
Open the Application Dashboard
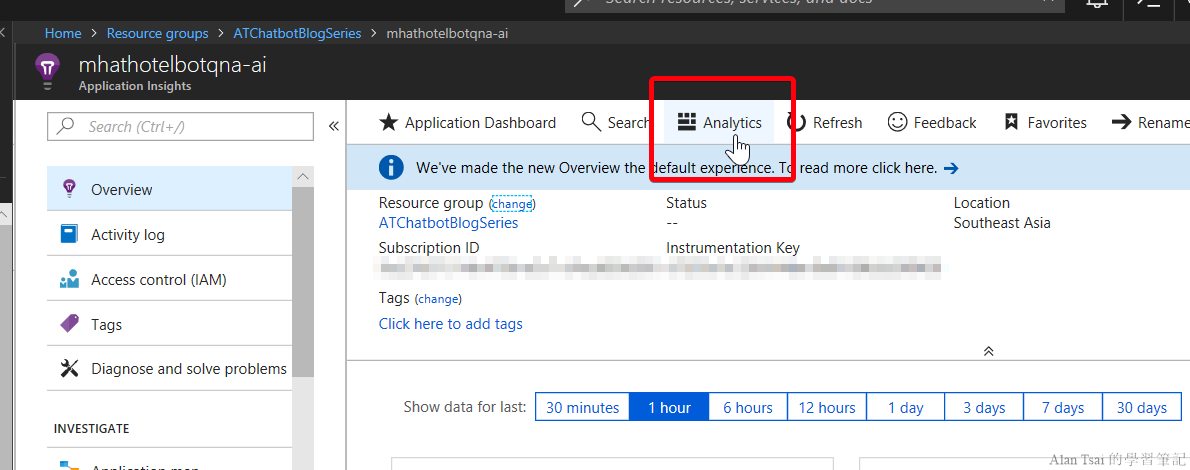coord(467,122)
